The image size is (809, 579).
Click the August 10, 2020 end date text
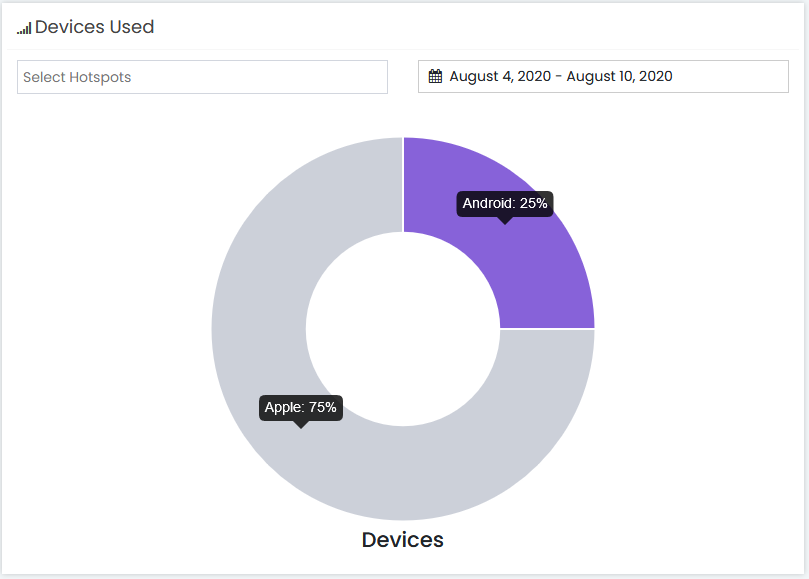coord(619,76)
